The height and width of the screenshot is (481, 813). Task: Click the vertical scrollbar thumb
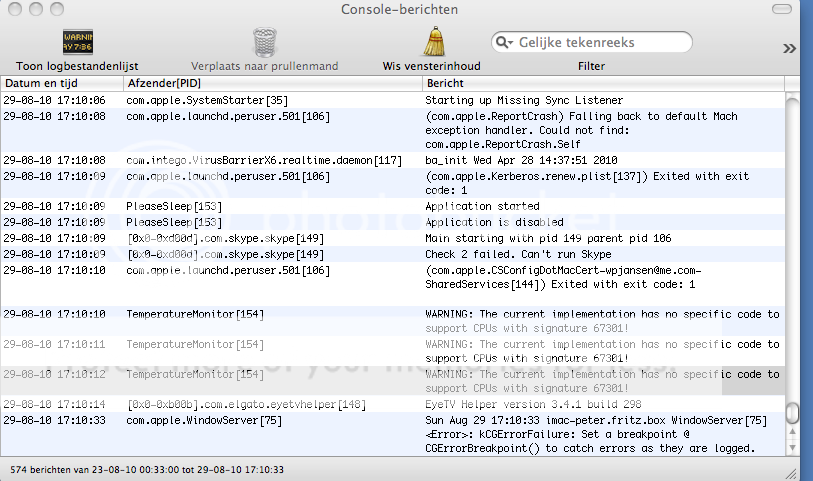(x=792, y=413)
